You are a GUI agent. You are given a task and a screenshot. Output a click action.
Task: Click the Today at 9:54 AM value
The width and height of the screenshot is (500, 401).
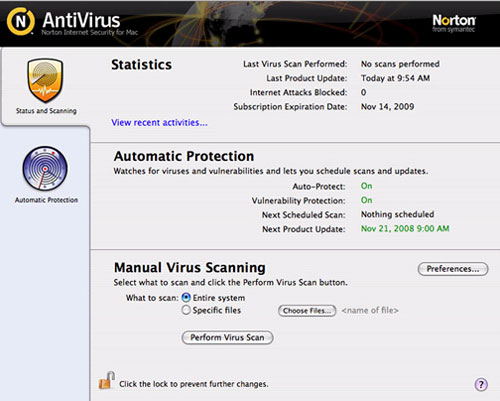(x=395, y=78)
